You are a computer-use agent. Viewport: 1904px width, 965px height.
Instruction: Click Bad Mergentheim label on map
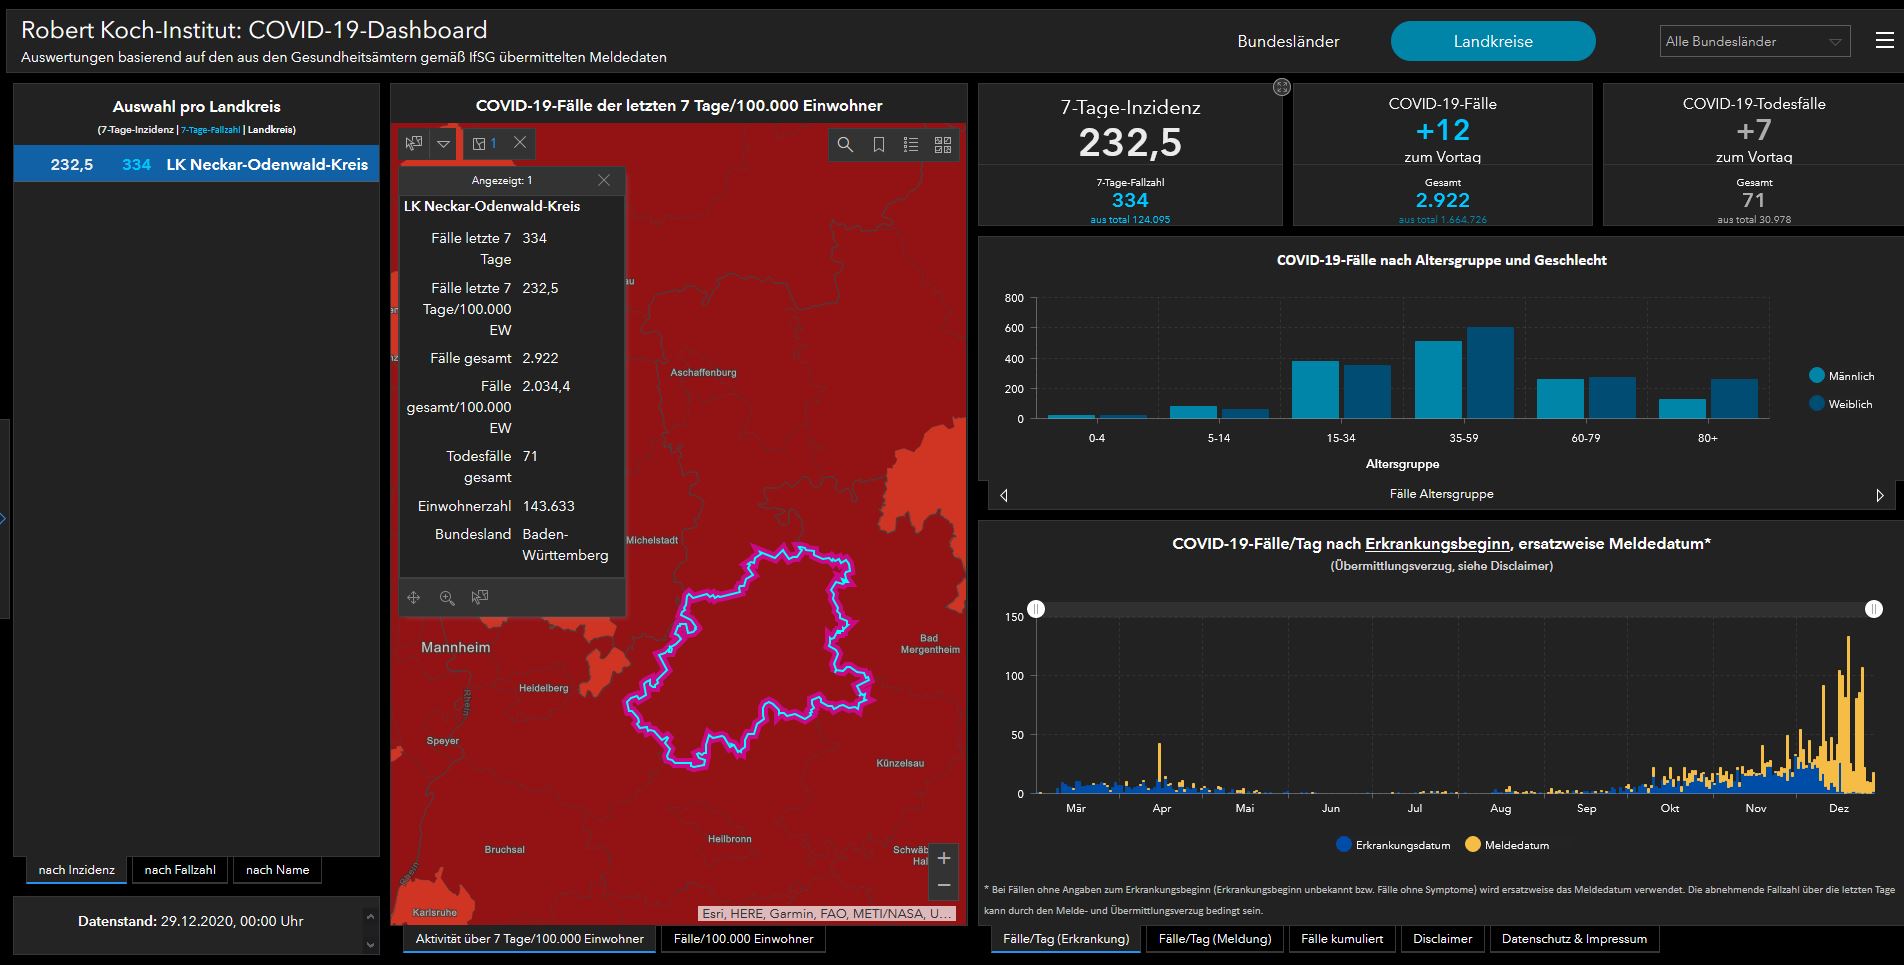(x=930, y=643)
